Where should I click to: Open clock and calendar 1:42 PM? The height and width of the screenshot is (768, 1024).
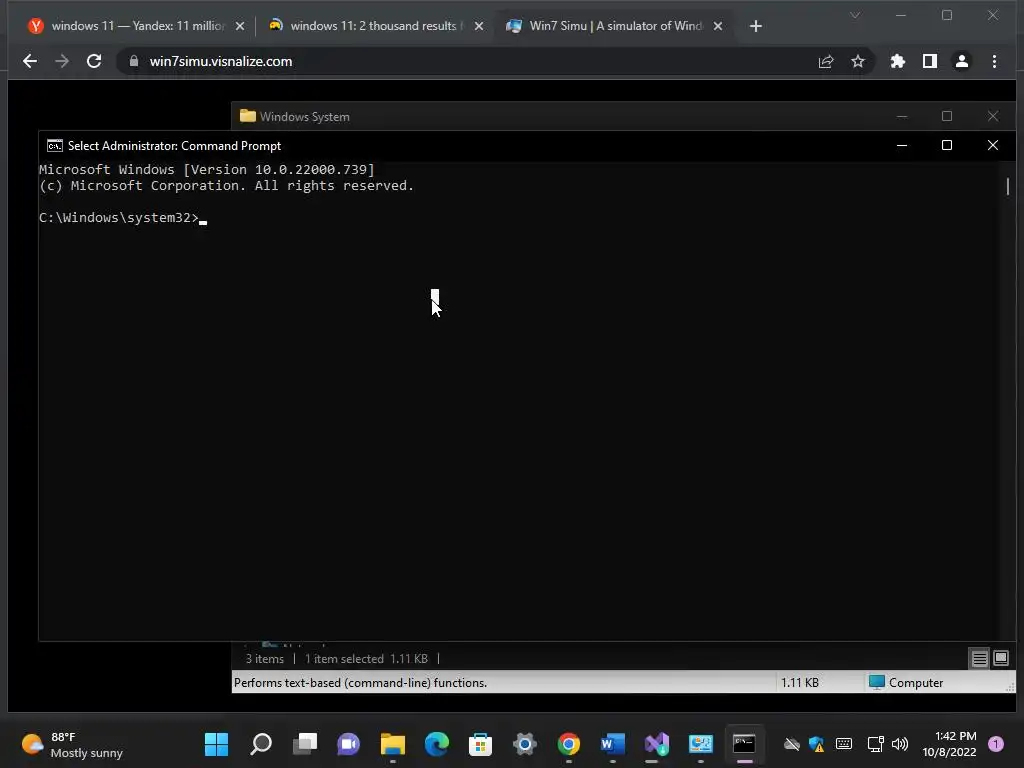pyautogui.click(x=950, y=744)
